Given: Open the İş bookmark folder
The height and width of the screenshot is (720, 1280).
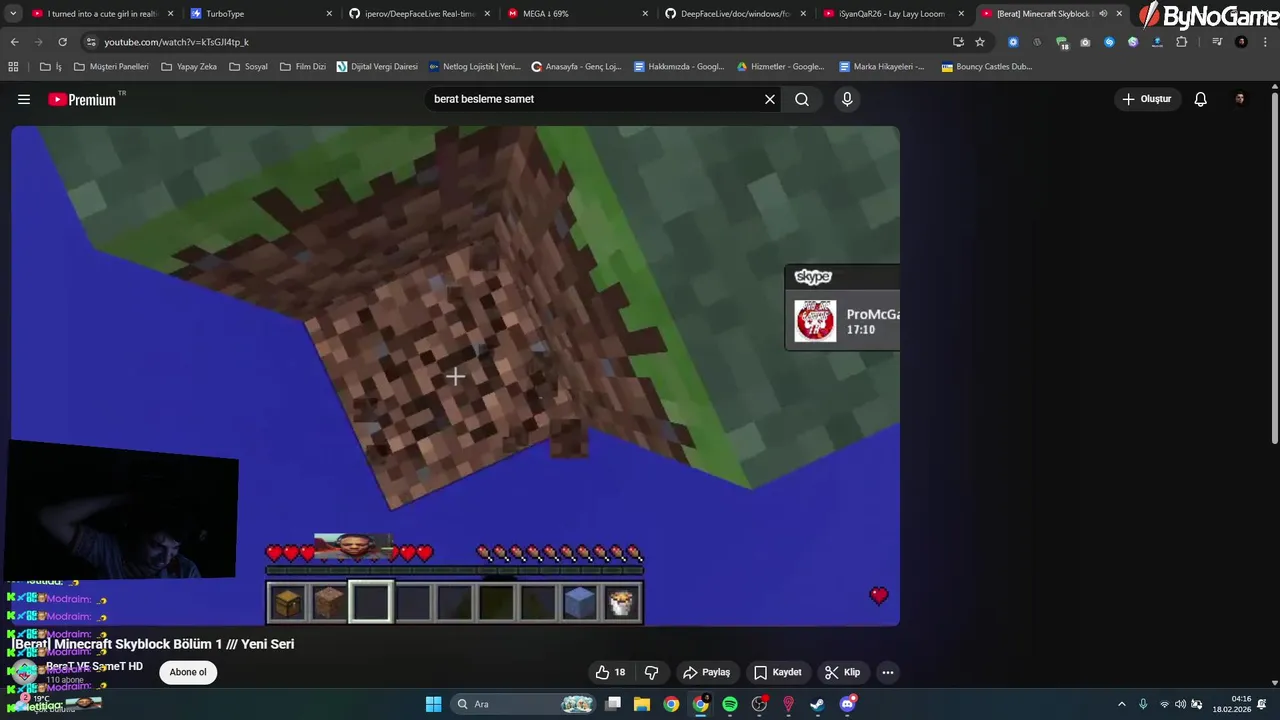Looking at the screenshot, I should click(x=51, y=67).
